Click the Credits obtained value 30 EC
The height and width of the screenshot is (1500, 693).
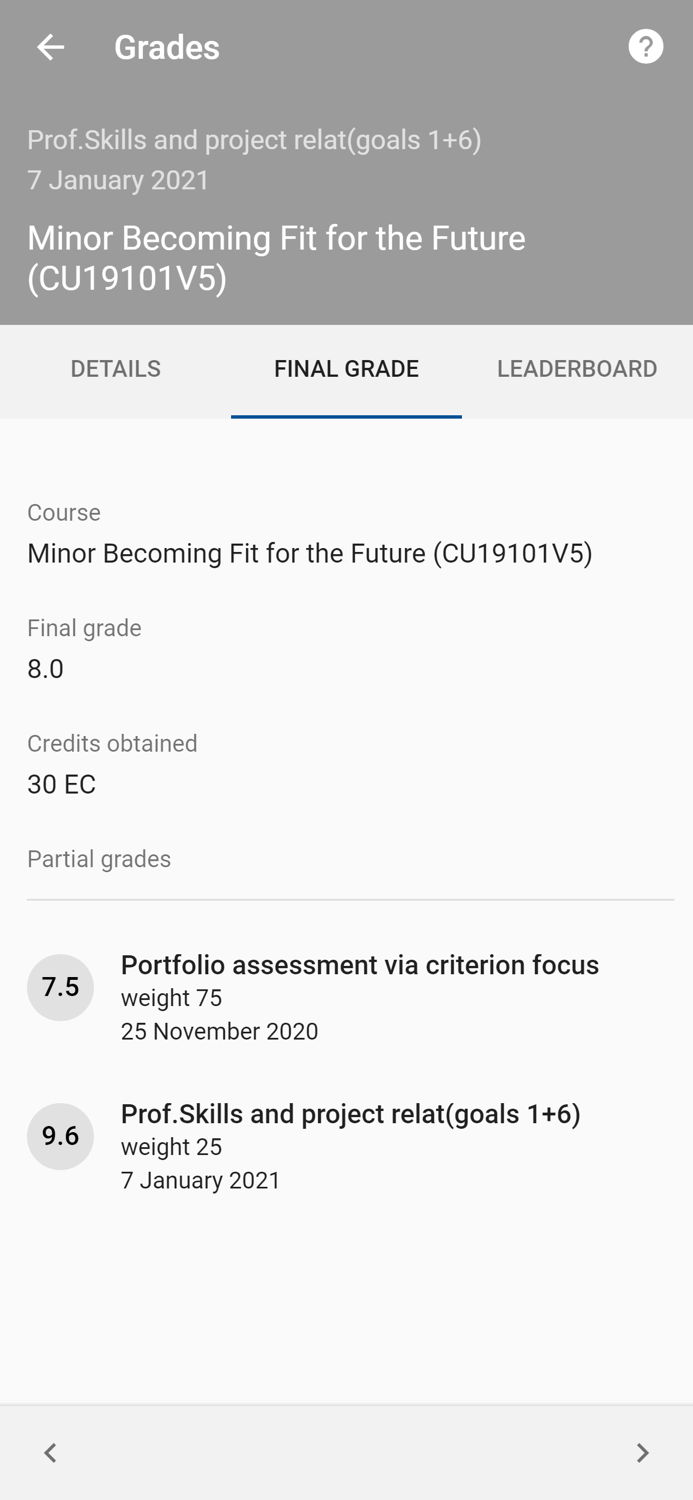[x=62, y=784]
